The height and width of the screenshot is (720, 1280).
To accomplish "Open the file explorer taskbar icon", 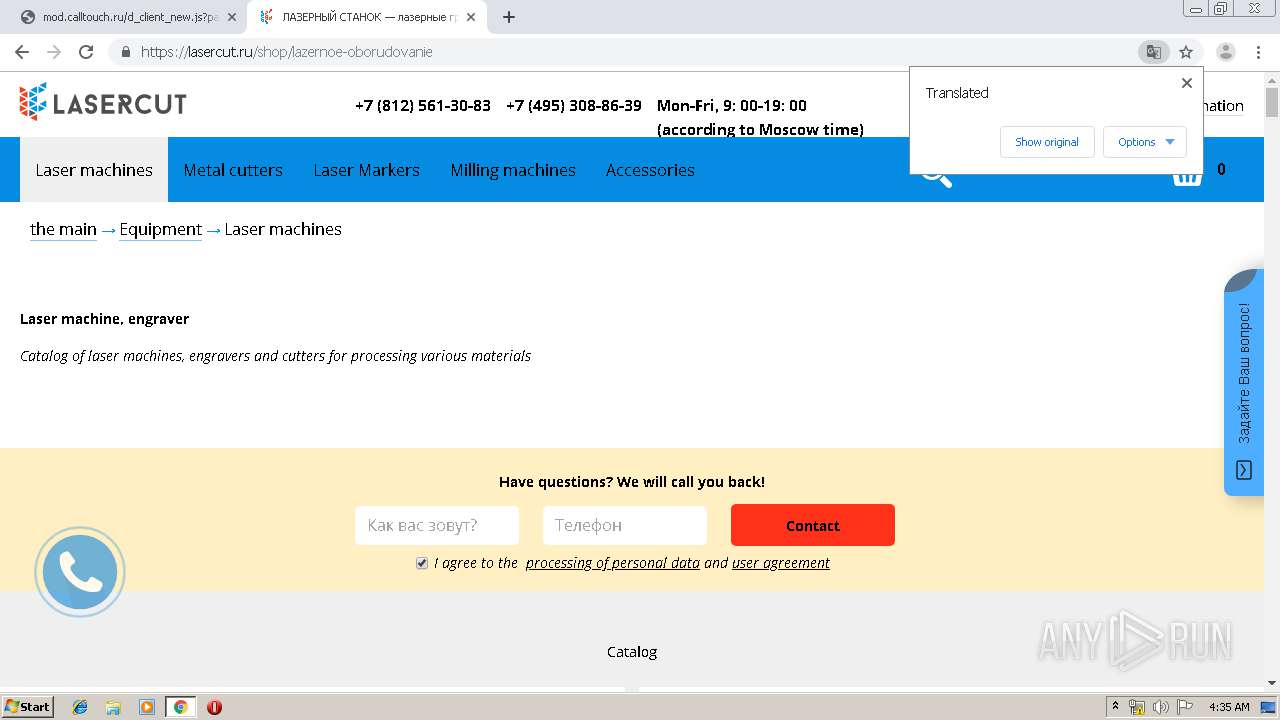I will tap(113, 707).
